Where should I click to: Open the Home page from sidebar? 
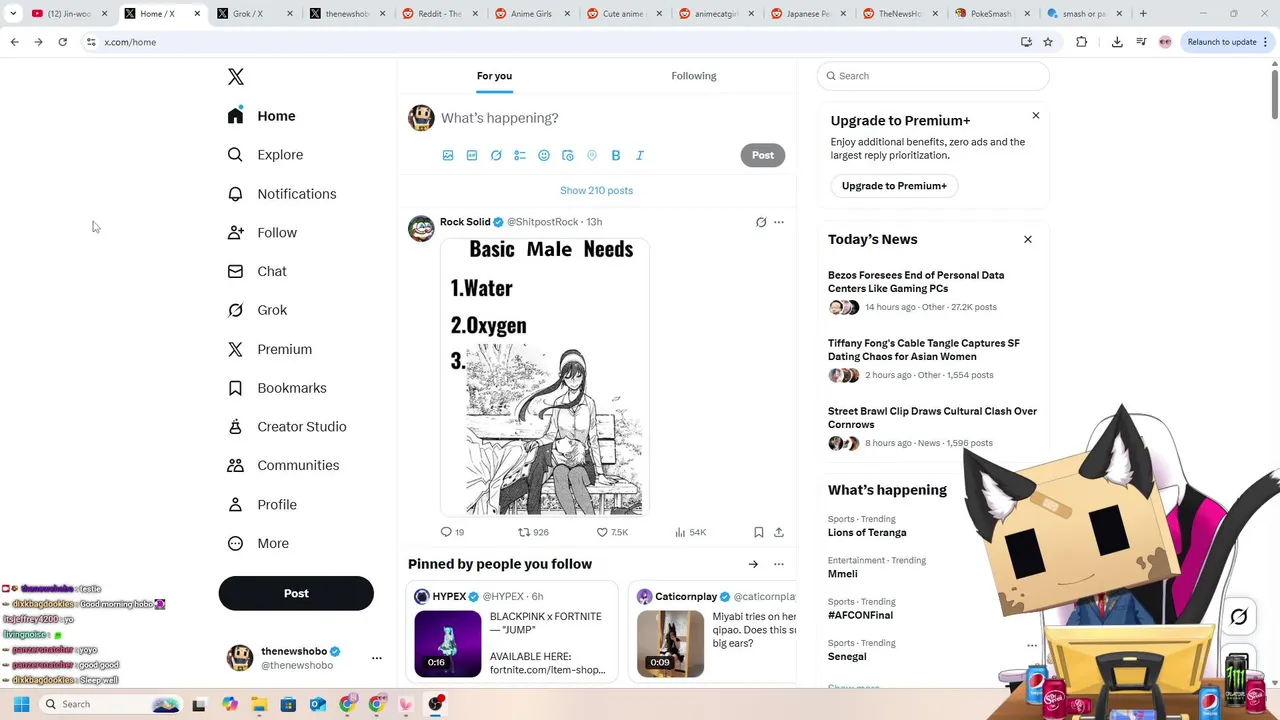point(261,116)
